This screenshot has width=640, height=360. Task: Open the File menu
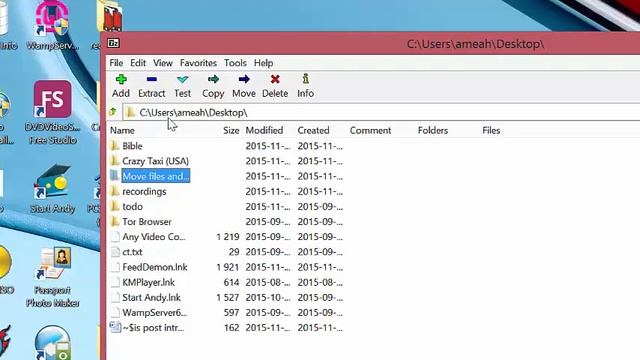point(116,63)
